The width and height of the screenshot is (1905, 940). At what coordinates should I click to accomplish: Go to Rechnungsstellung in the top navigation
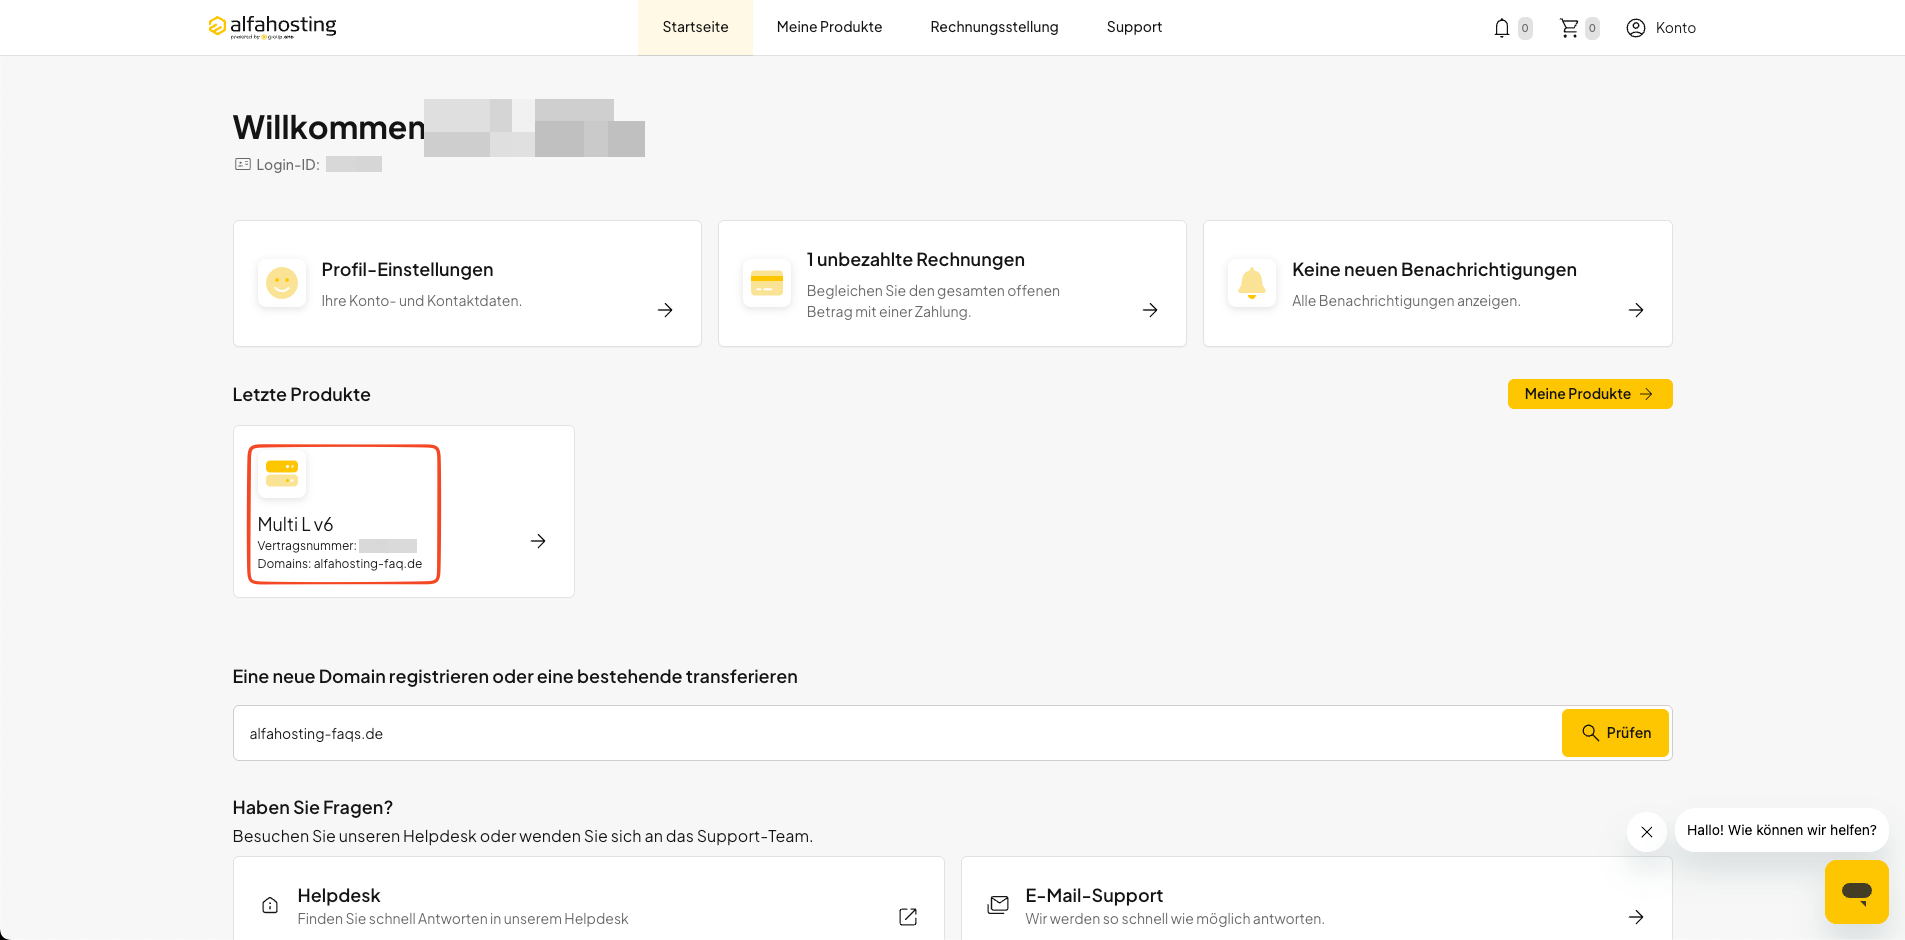pos(994,27)
